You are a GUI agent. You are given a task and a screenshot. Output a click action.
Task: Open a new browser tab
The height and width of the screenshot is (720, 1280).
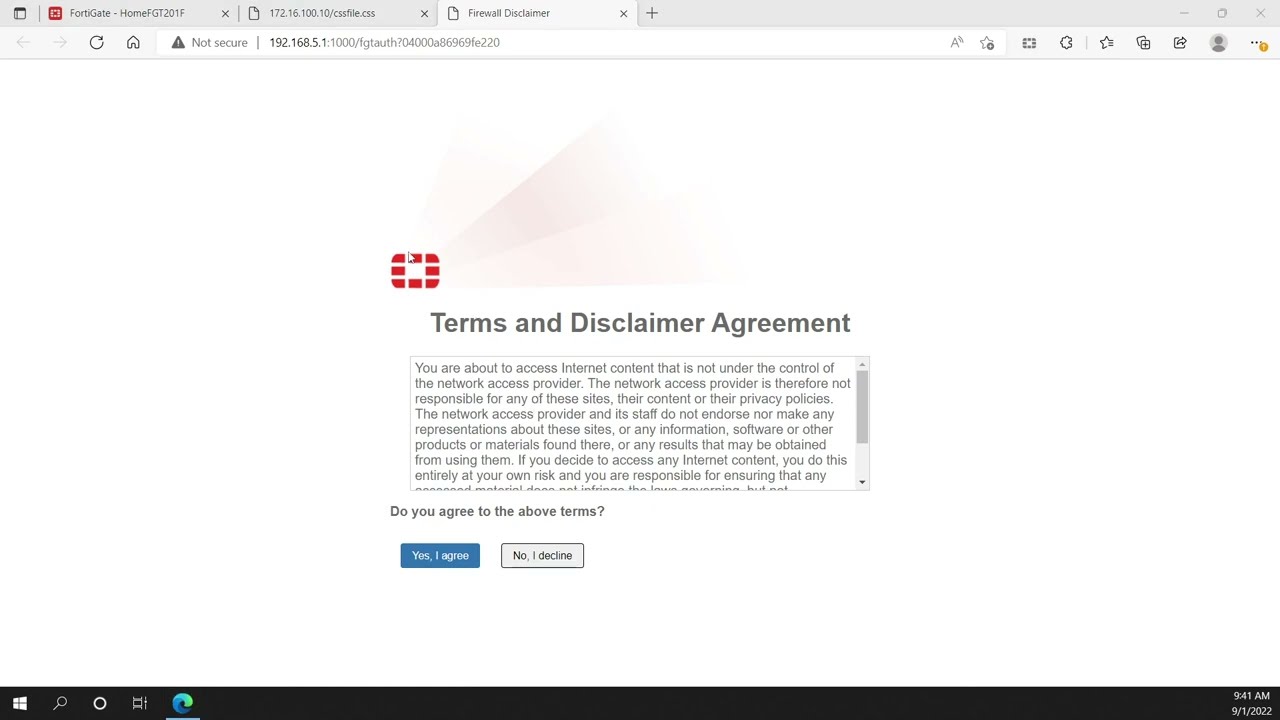tap(652, 13)
